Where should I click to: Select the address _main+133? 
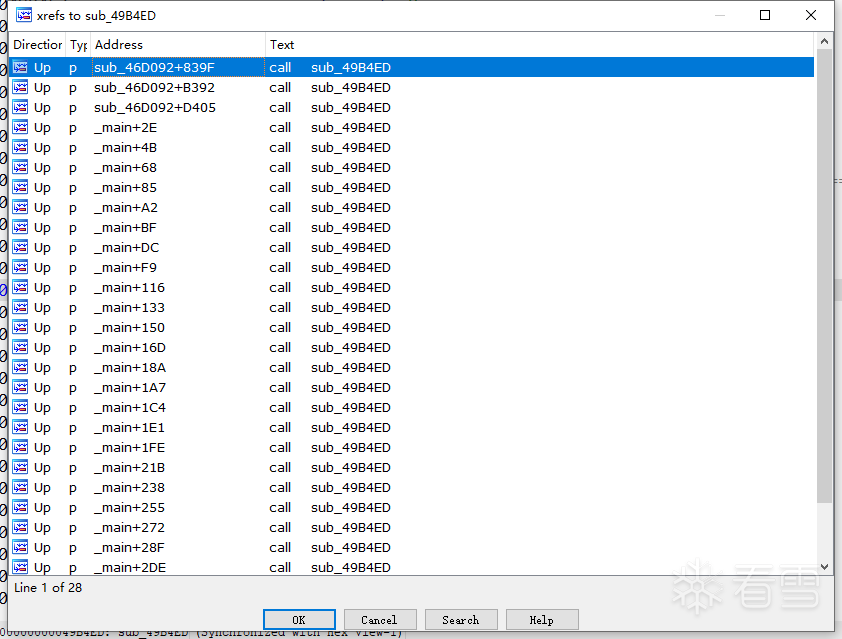(x=129, y=307)
